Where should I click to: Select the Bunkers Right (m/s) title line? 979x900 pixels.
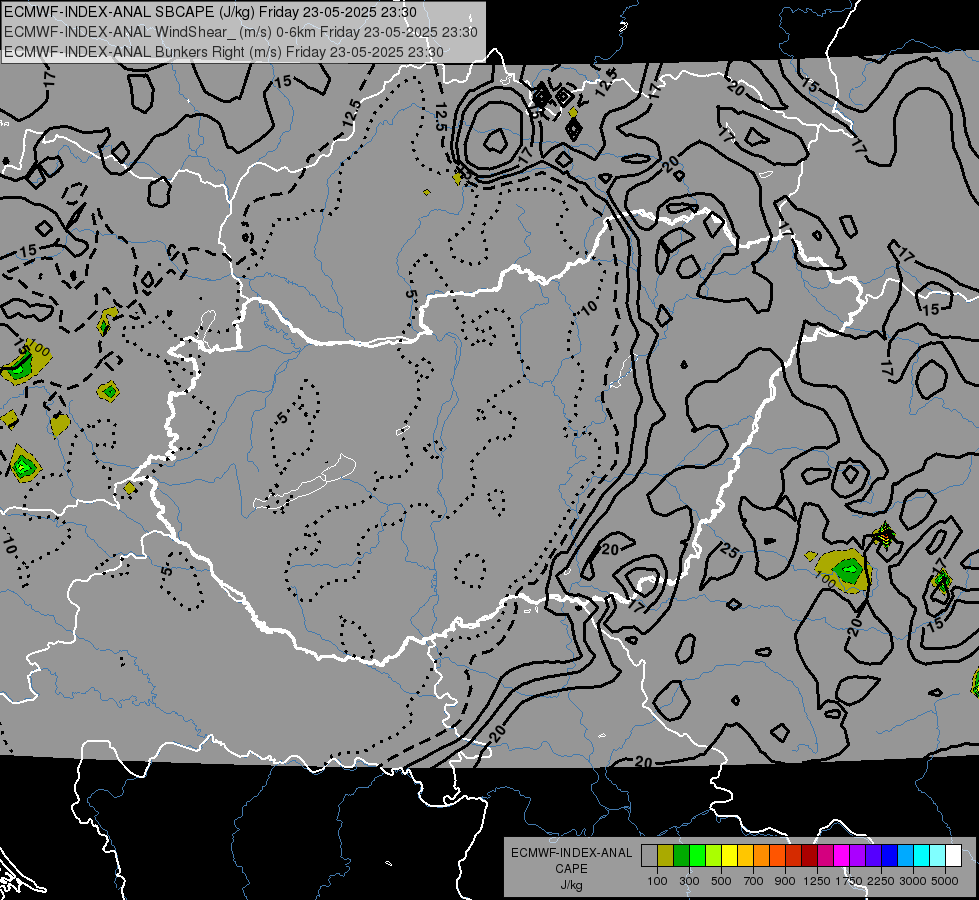[224, 52]
